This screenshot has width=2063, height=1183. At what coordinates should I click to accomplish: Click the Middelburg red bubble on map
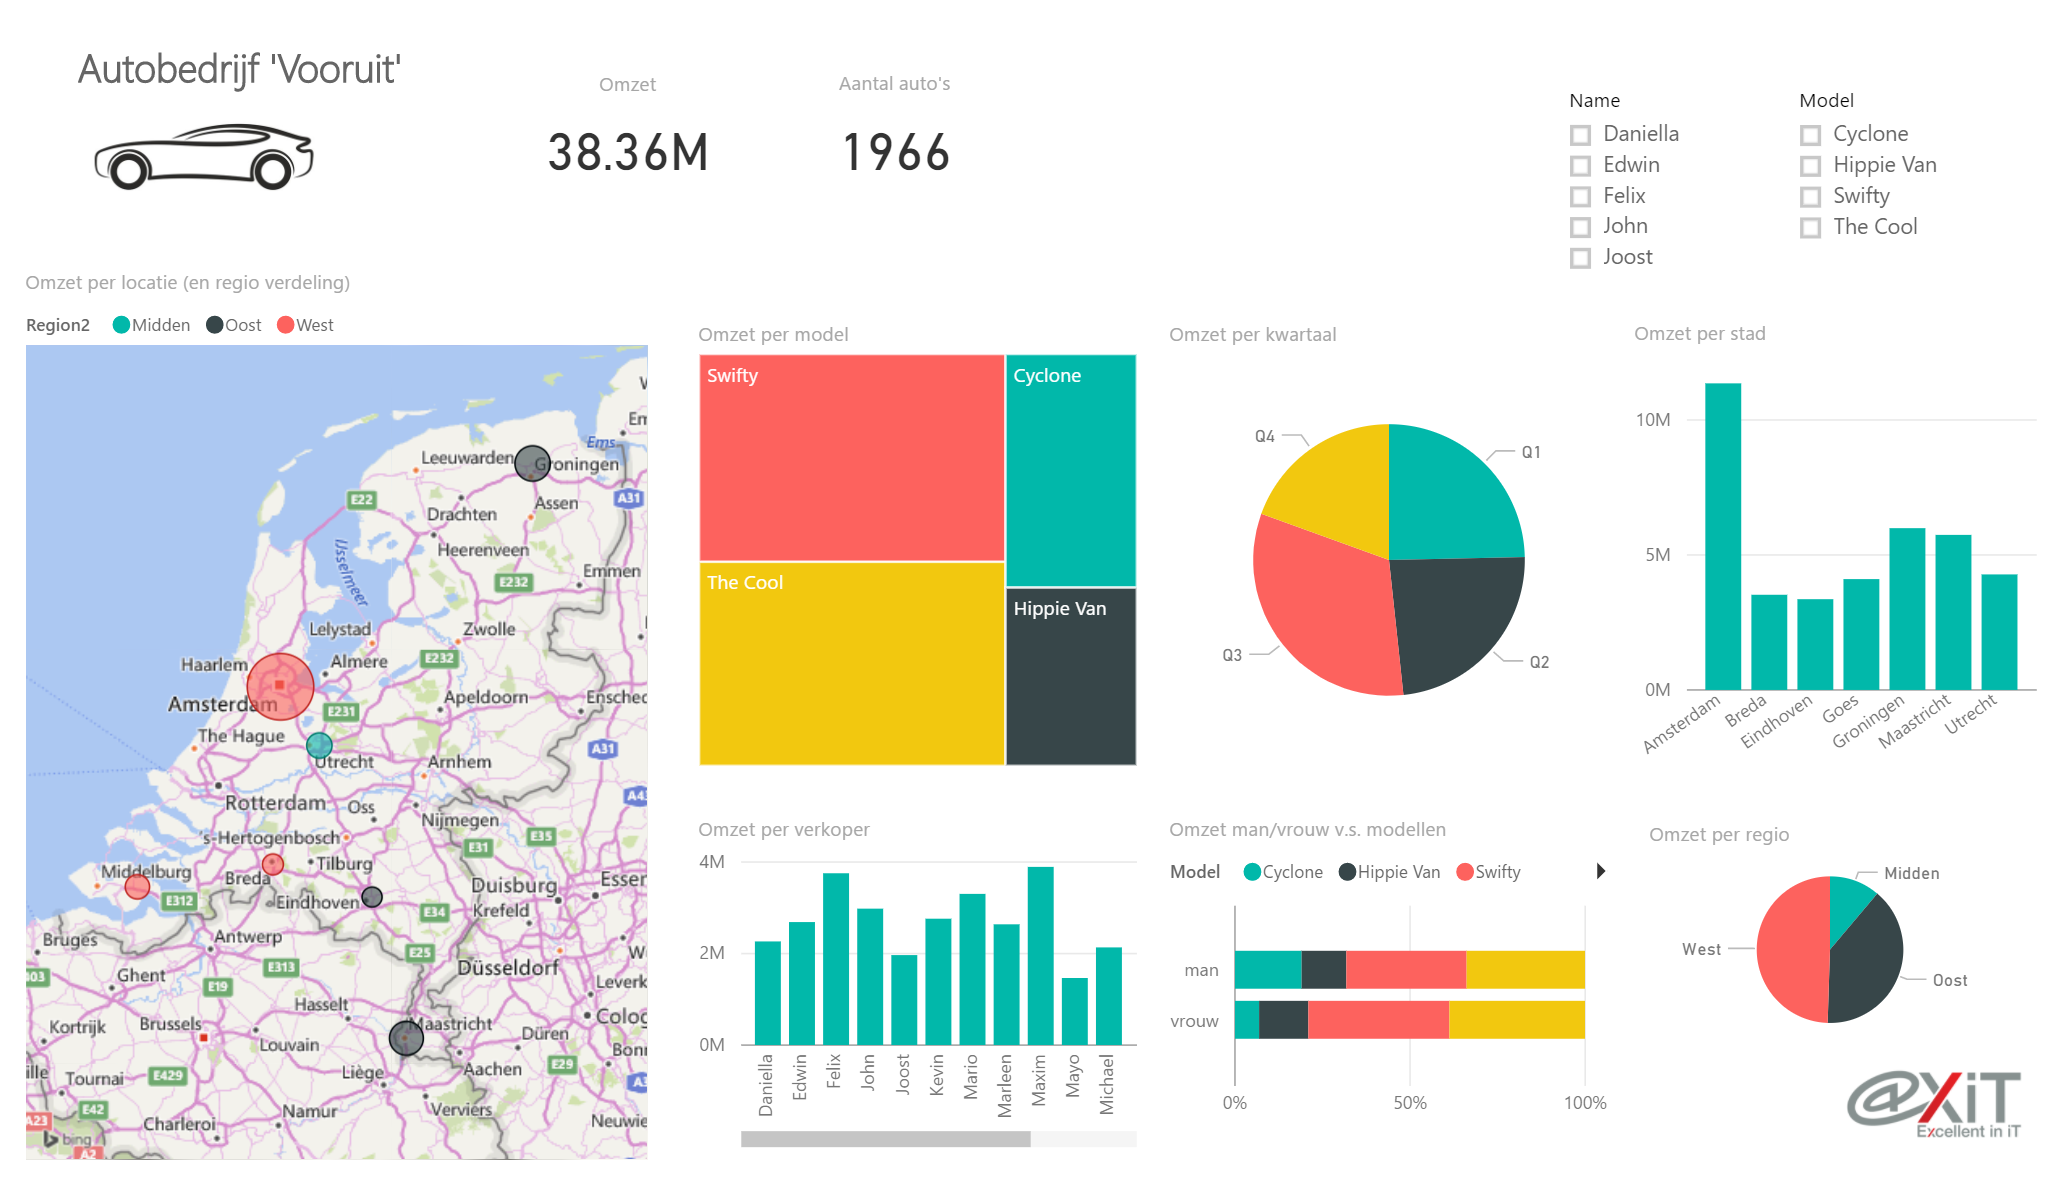[138, 886]
